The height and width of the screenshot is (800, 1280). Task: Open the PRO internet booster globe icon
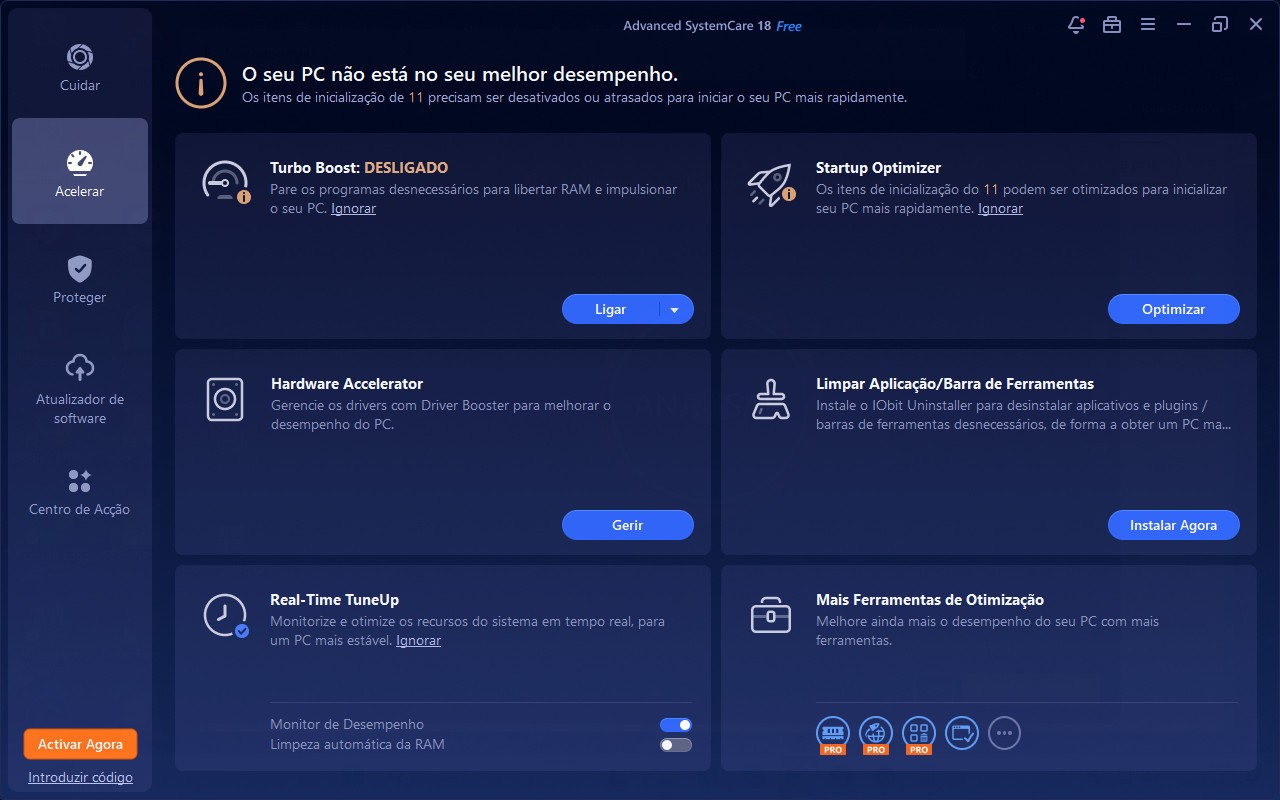(876, 734)
